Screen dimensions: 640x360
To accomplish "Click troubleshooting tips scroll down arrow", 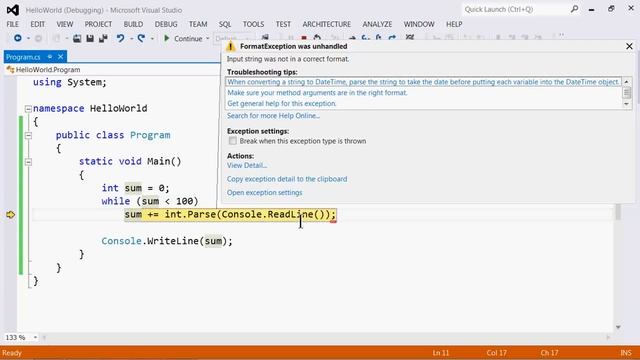I will [x=627, y=104].
